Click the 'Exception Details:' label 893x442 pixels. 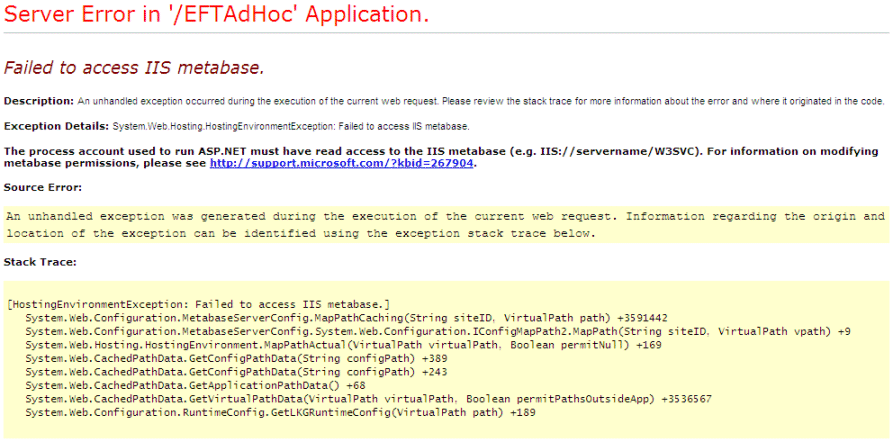coord(56,126)
